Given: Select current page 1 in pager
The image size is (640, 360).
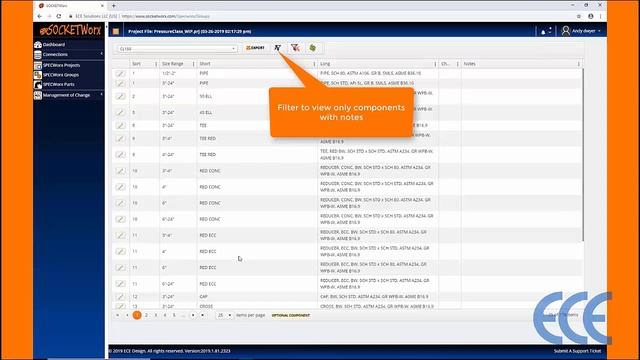Looking at the screenshot, I should click(x=137, y=315).
